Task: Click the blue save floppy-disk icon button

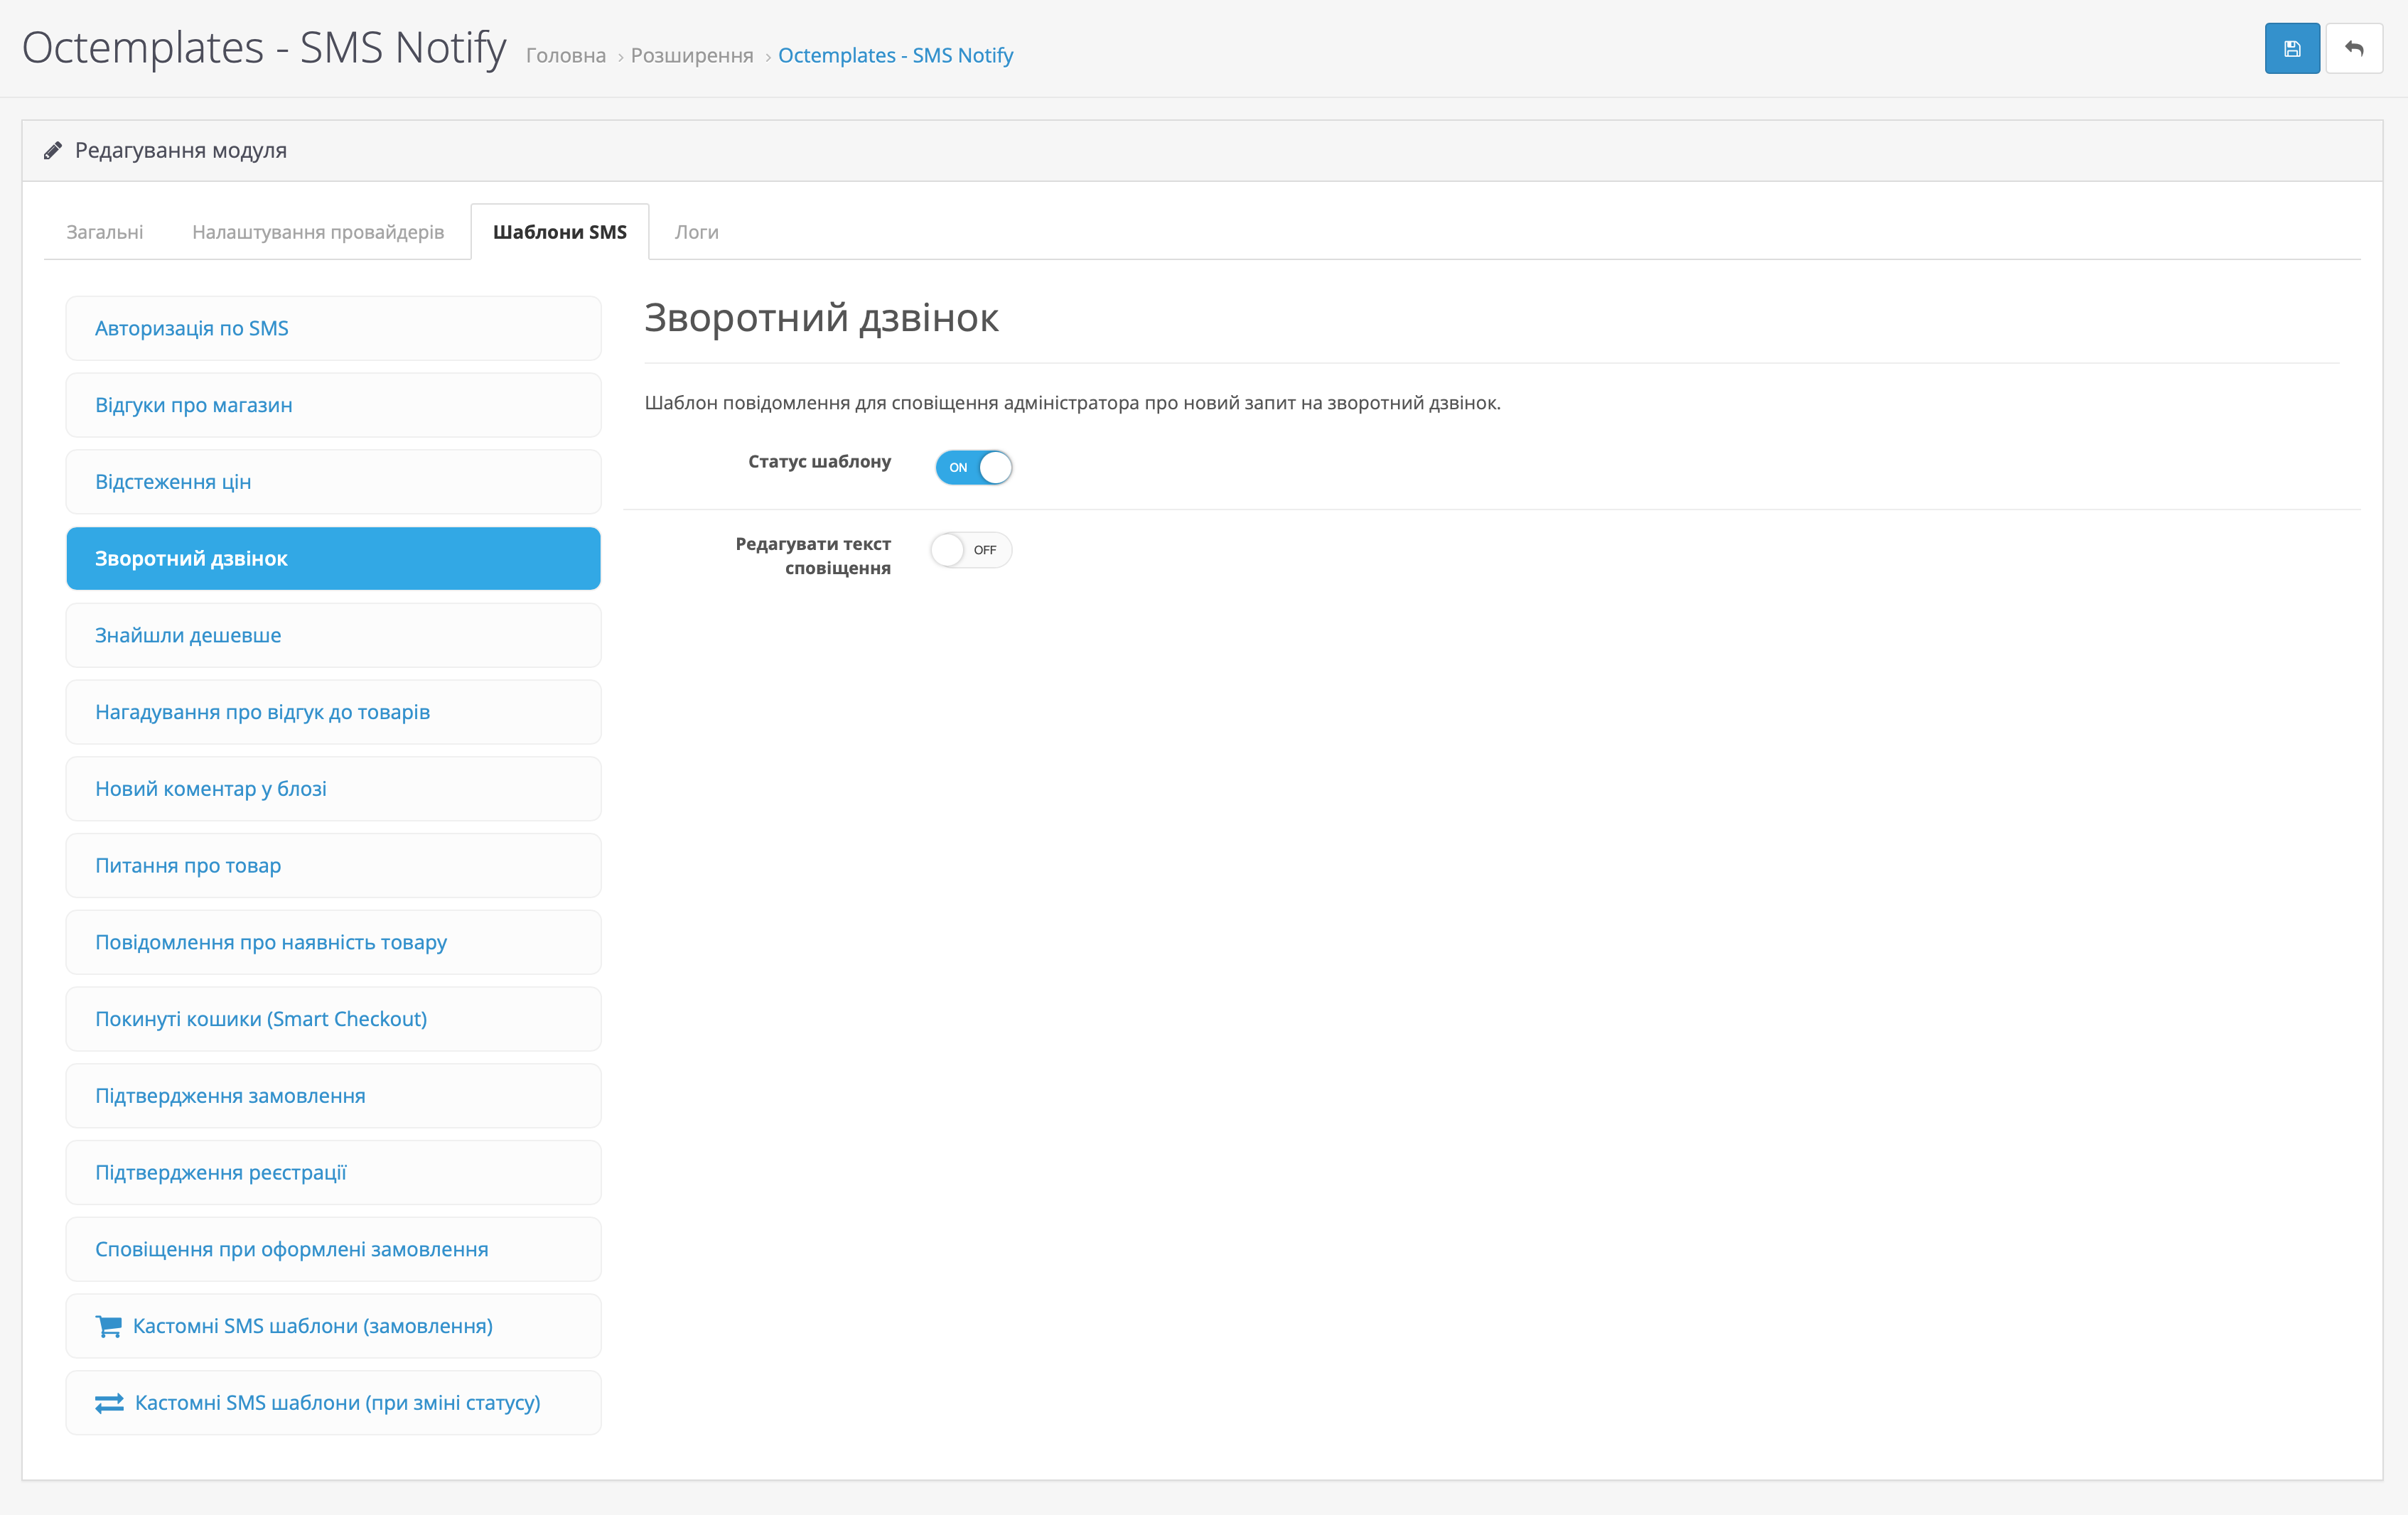Action: [x=2291, y=49]
